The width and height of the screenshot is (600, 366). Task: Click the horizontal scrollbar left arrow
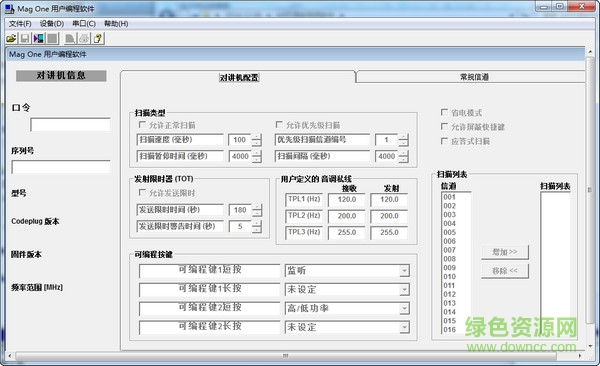pos(10,356)
